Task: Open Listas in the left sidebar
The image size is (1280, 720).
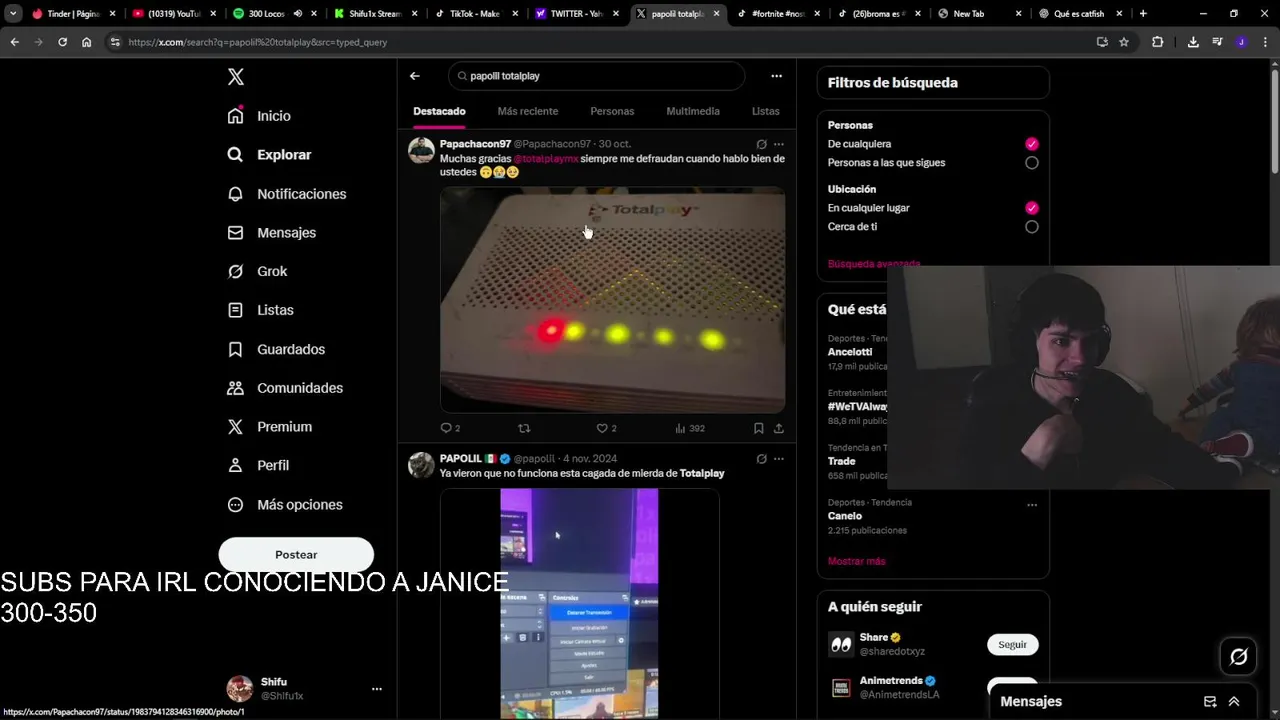Action: (261, 310)
